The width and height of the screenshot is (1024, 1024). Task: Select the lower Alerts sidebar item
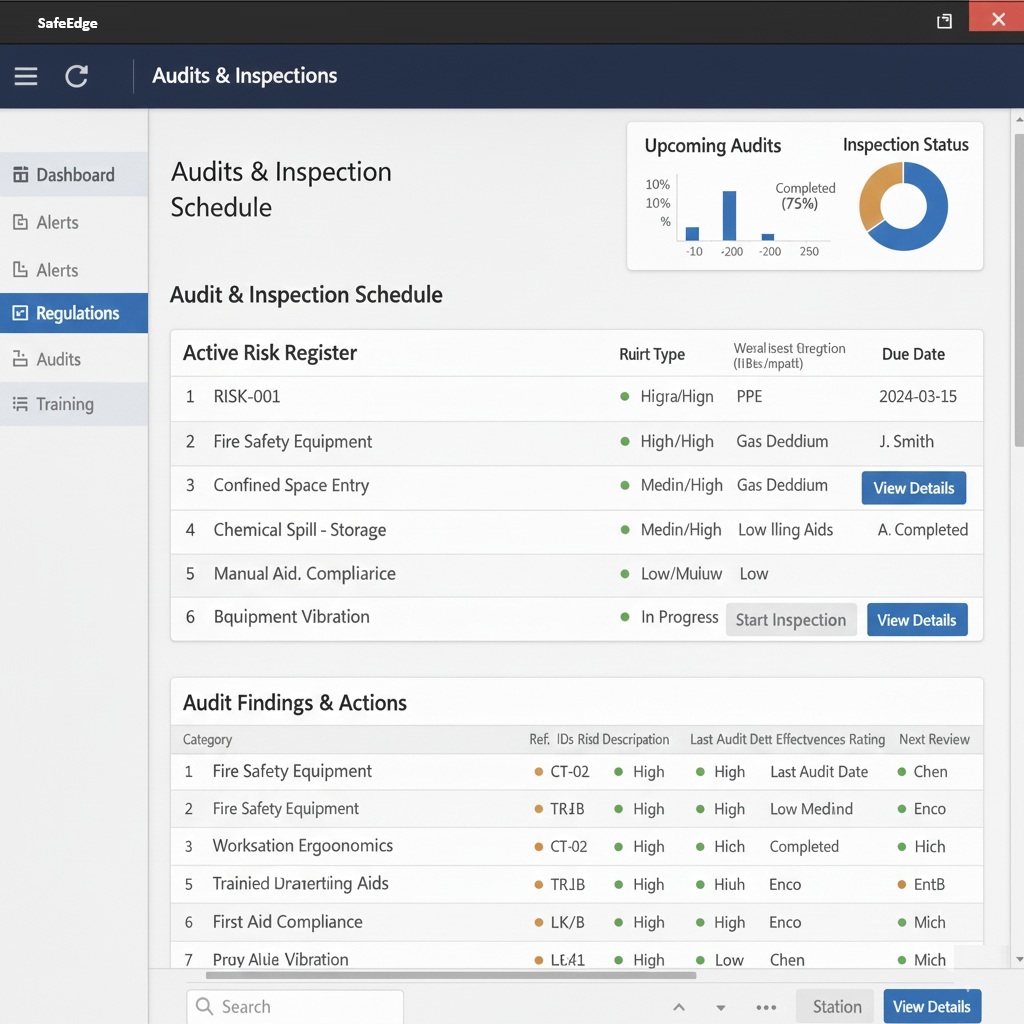[x=57, y=270]
